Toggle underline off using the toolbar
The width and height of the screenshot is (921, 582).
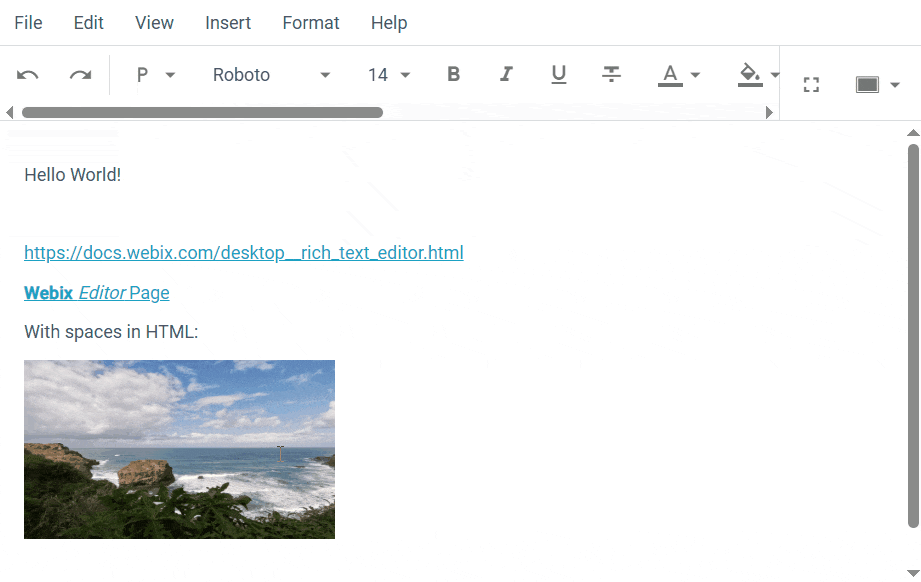(x=559, y=74)
